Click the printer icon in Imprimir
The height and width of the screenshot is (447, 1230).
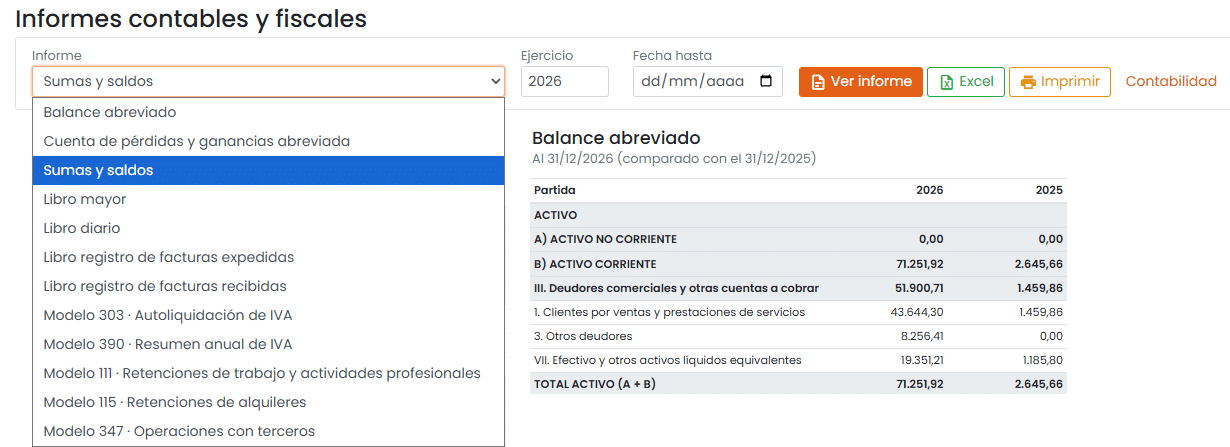[1028, 82]
